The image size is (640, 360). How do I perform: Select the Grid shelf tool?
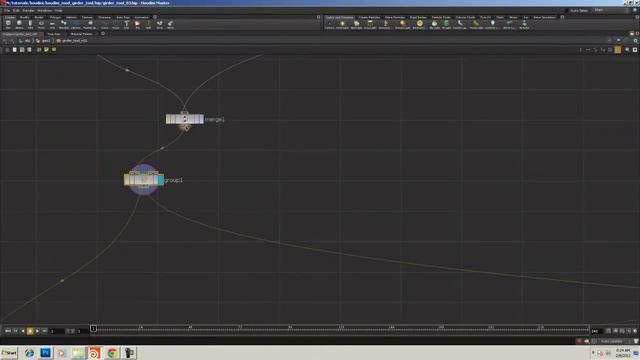coord(52,24)
